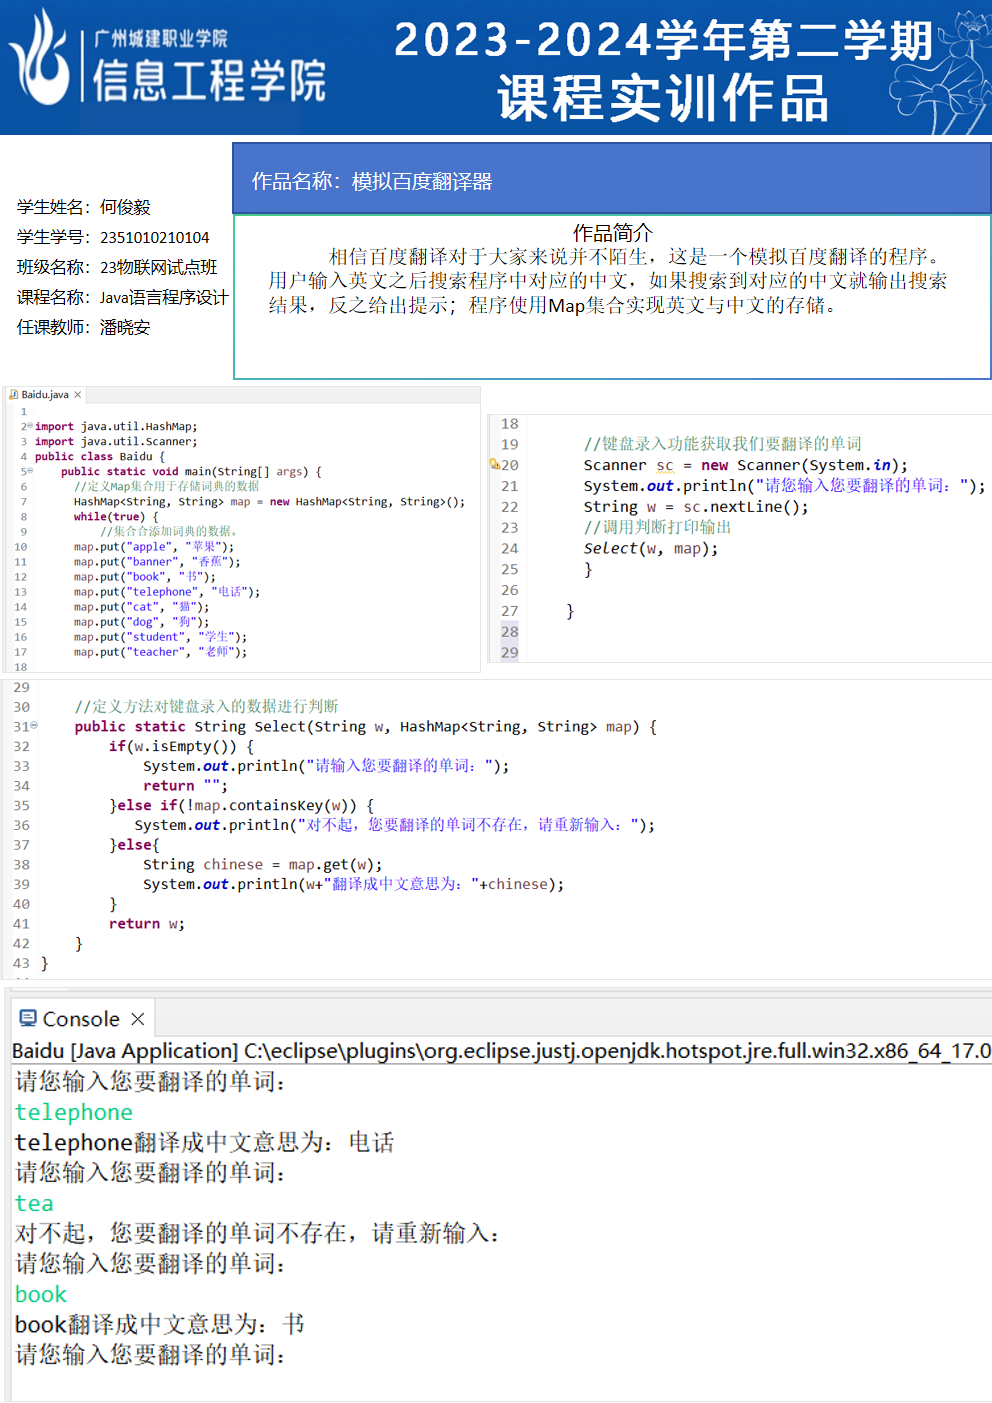The height and width of the screenshot is (1403, 992).
Task: Click the green 'telephone' input in console
Action: pyautogui.click(x=74, y=1112)
